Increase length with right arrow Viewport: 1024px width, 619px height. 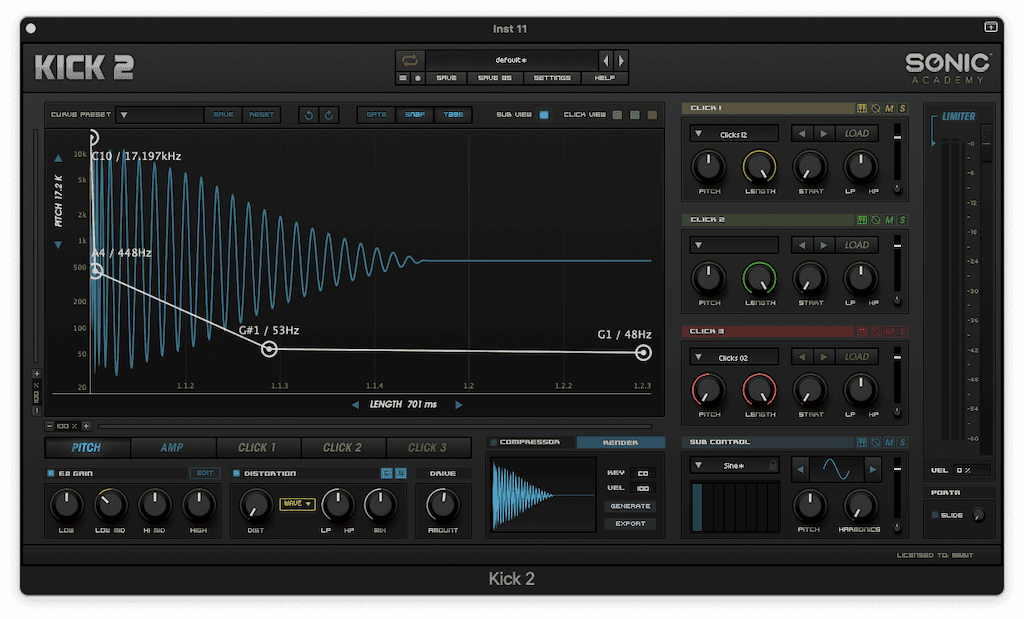(x=459, y=405)
